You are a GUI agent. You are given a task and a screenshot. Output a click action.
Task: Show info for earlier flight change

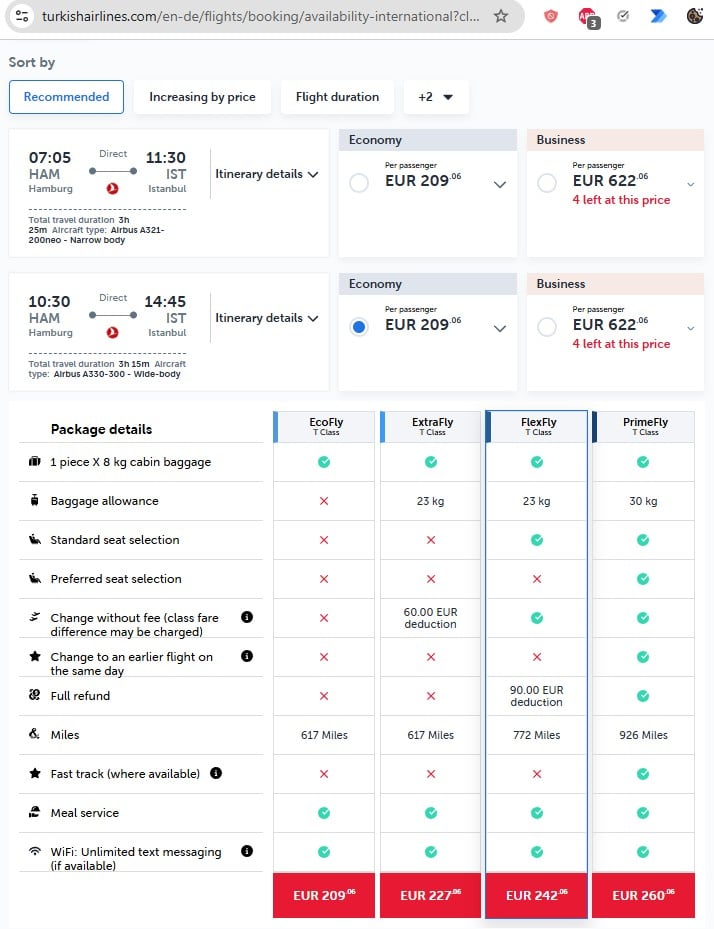tap(247, 656)
